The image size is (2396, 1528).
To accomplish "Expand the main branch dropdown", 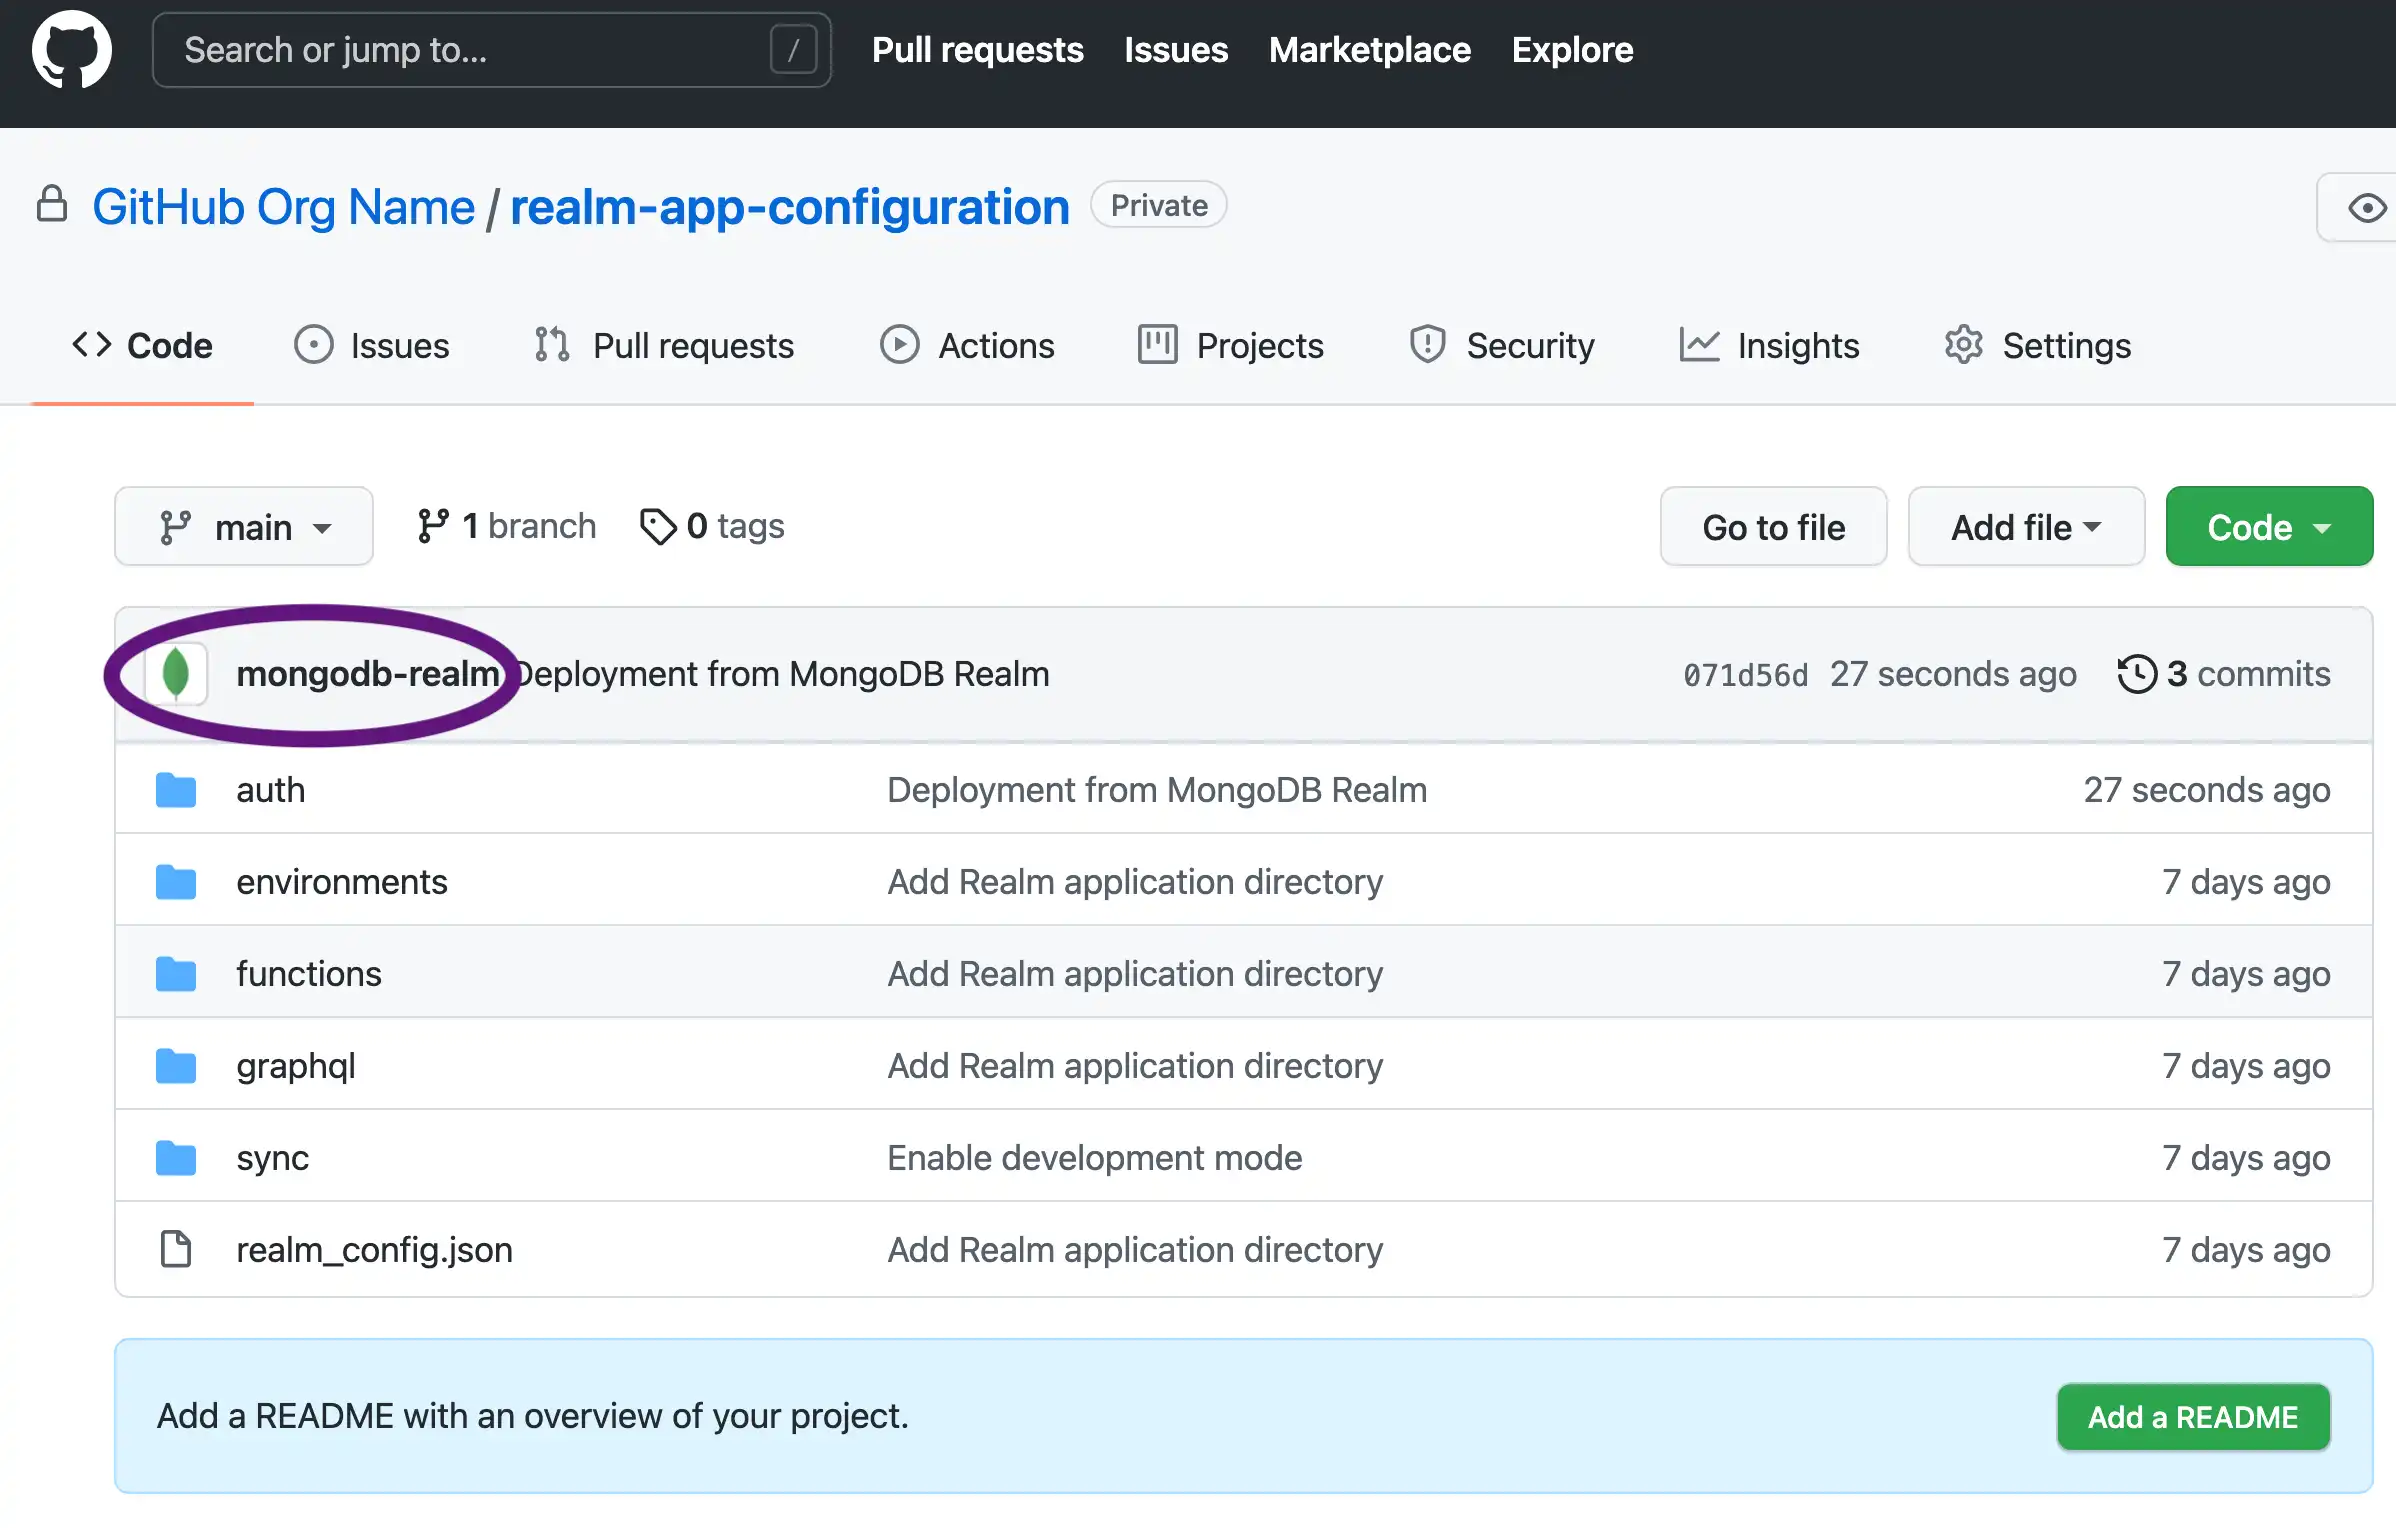I will [244, 527].
